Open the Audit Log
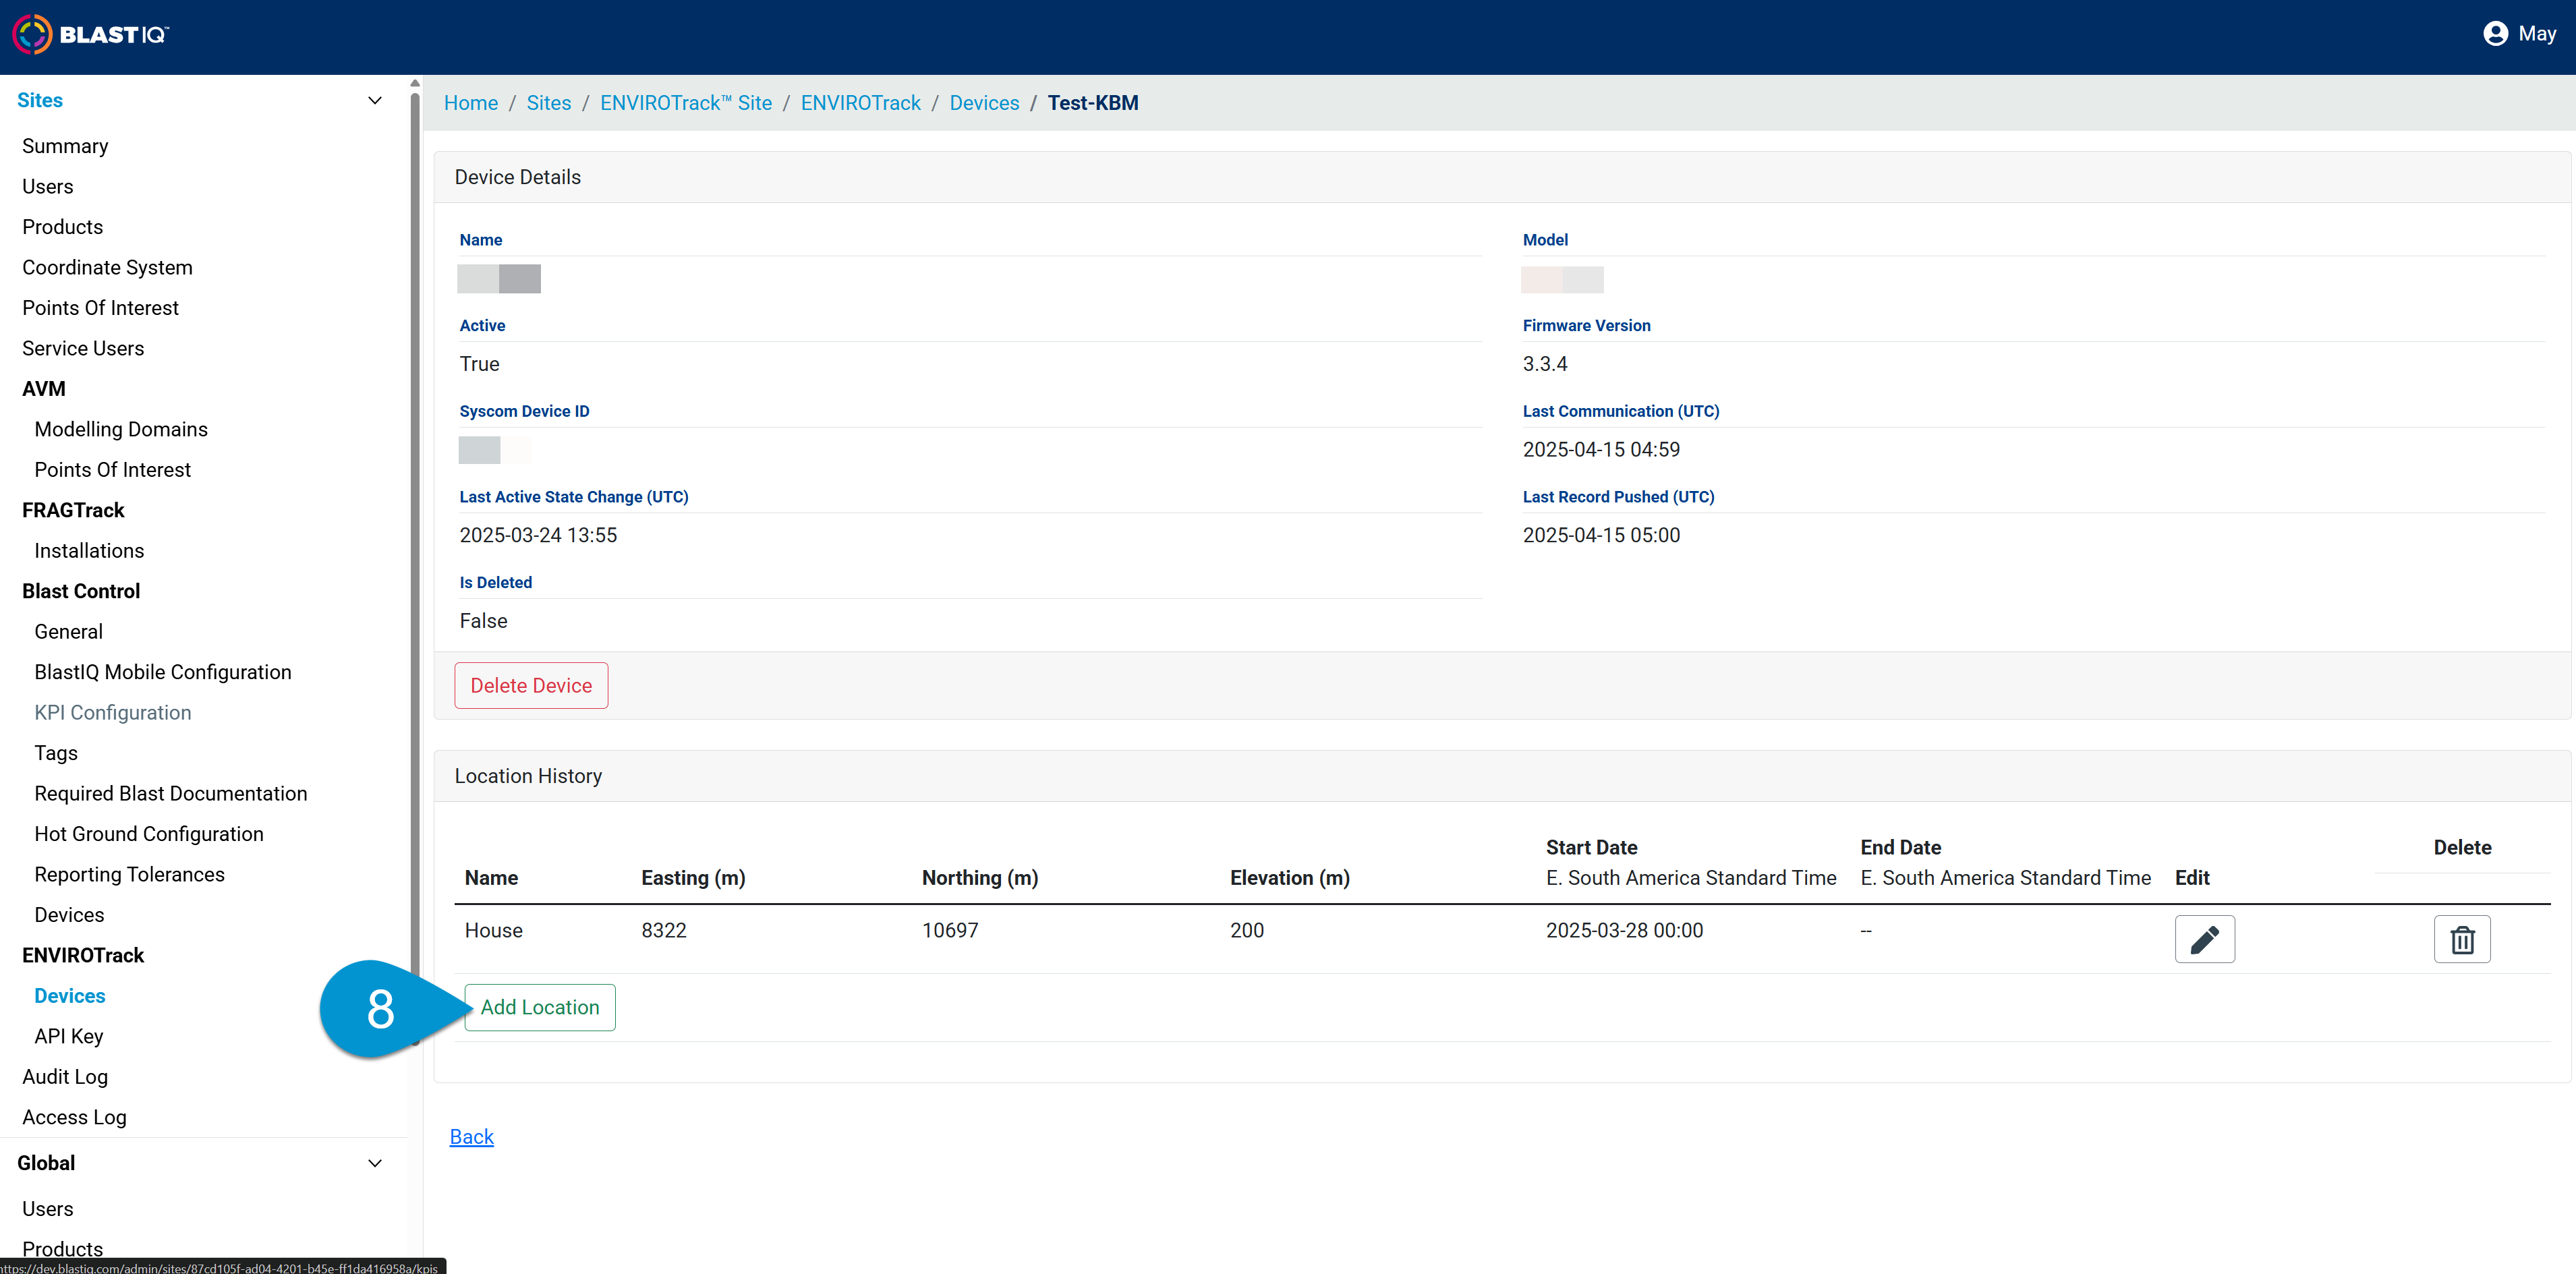Viewport: 2576px width, 1274px height. (x=65, y=1077)
